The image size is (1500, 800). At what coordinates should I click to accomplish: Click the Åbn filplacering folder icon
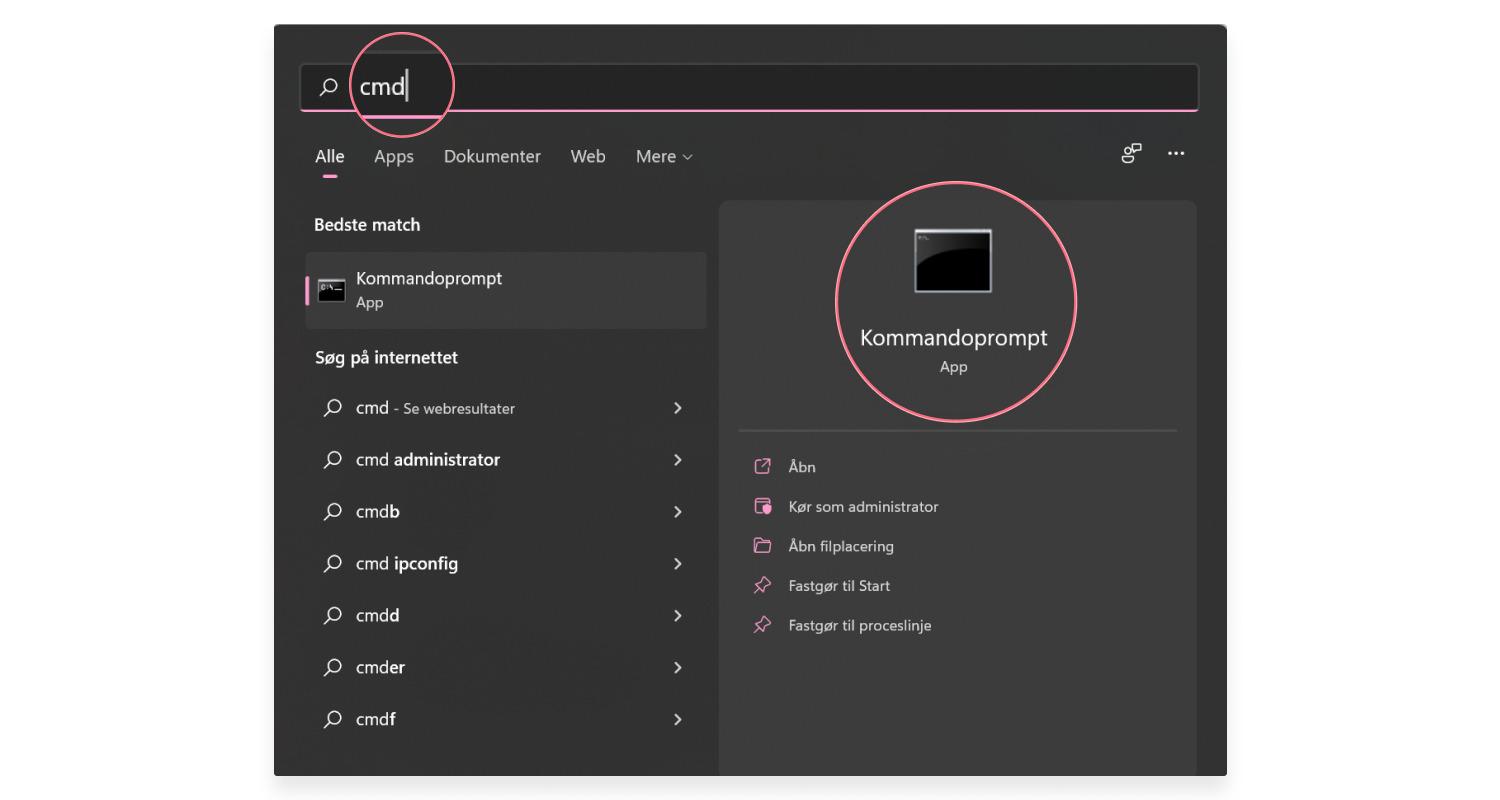pyautogui.click(x=763, y=546)
